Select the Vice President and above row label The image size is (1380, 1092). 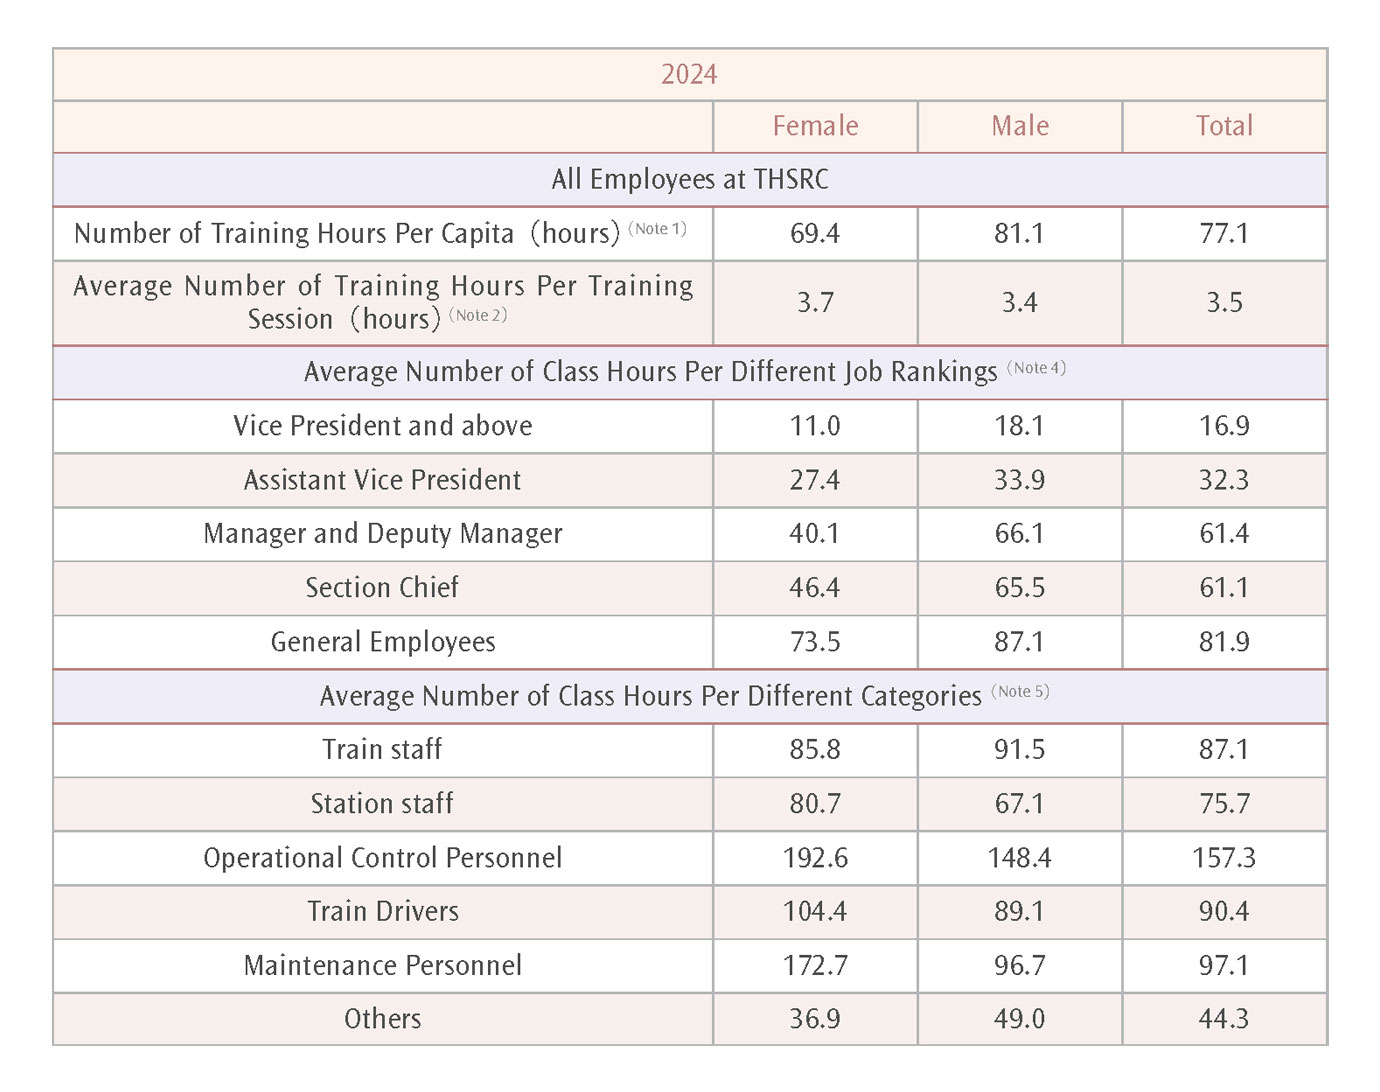(382, 426)
